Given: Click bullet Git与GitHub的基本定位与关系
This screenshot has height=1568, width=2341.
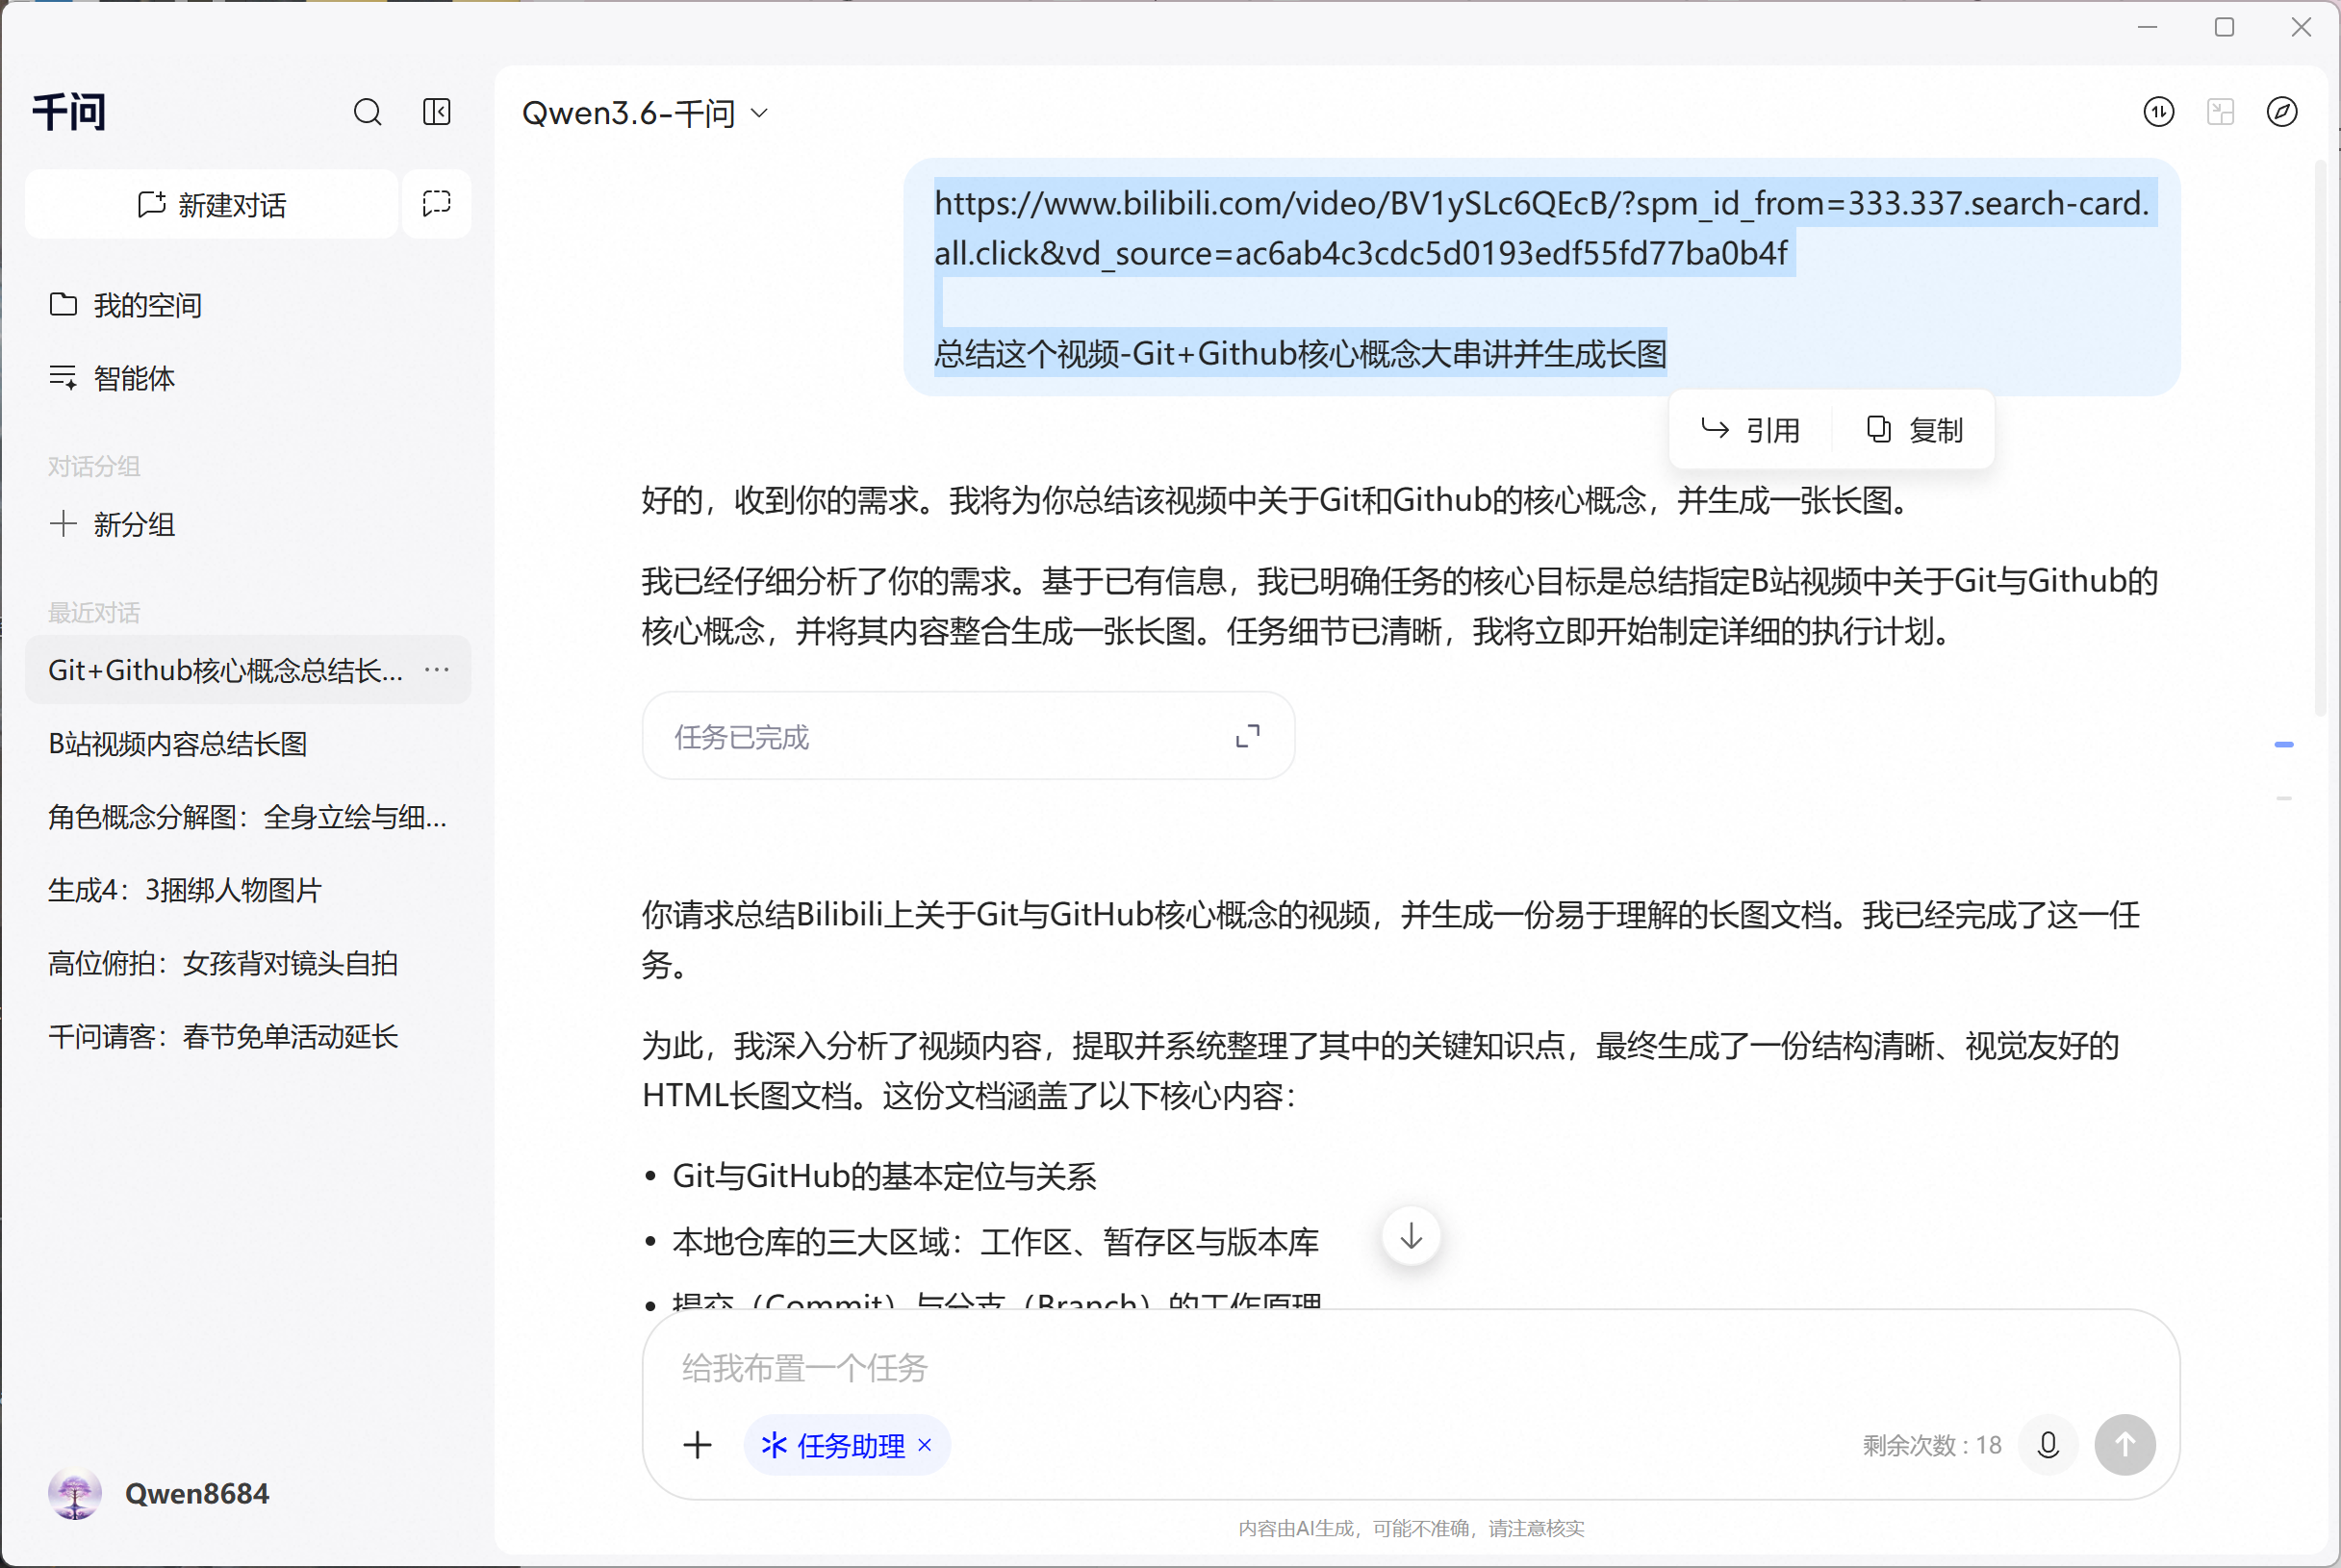Looking at the screenshot, I should click(885, 1176).
